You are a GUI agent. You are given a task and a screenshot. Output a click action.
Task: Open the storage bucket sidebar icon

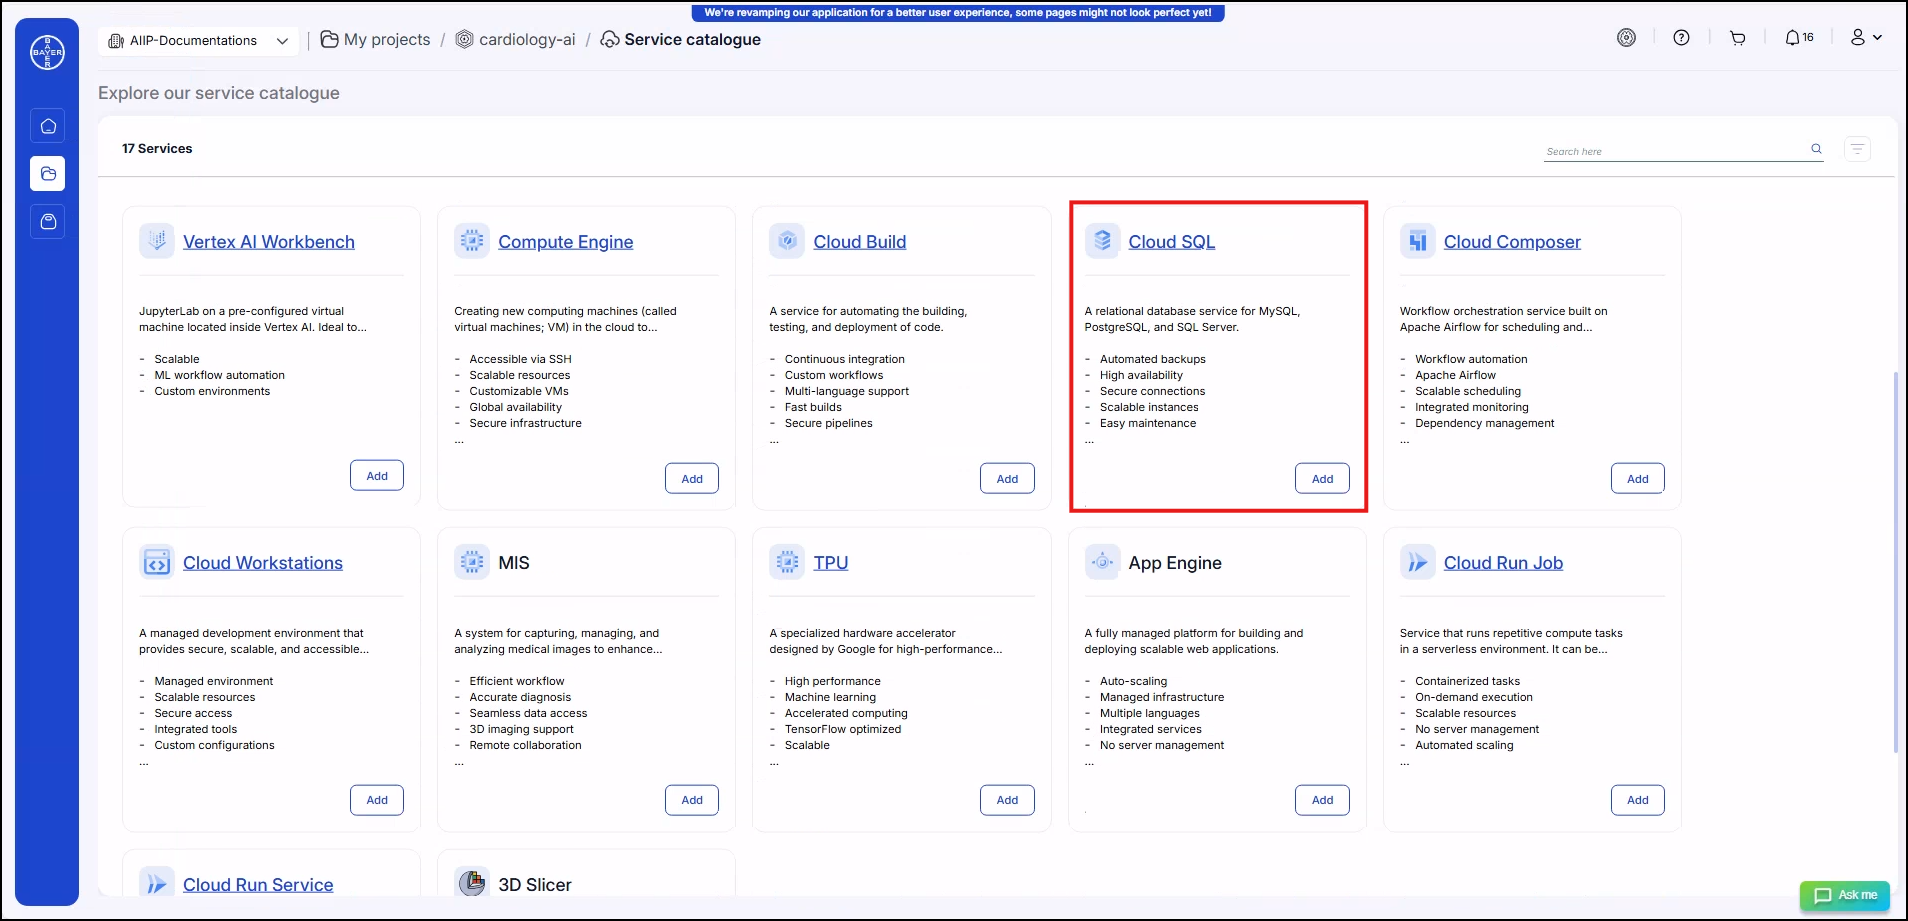click(48, 222)
